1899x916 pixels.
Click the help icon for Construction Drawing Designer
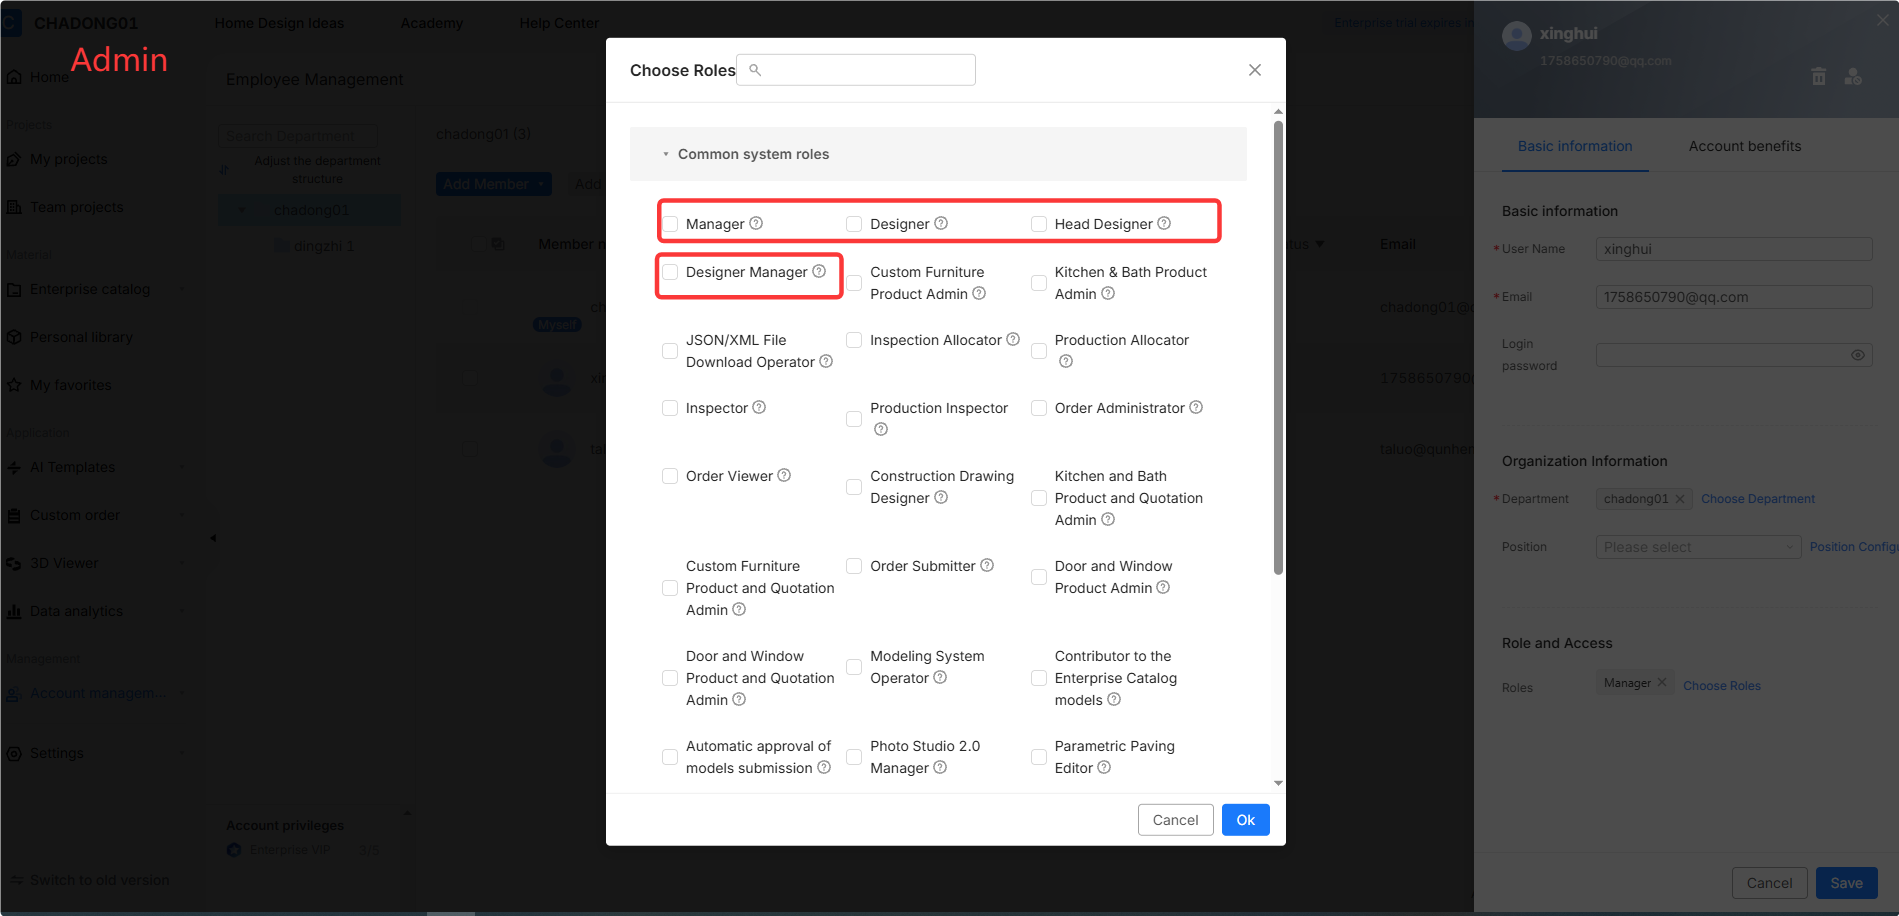pyautogui.click(x=941, y=497)
